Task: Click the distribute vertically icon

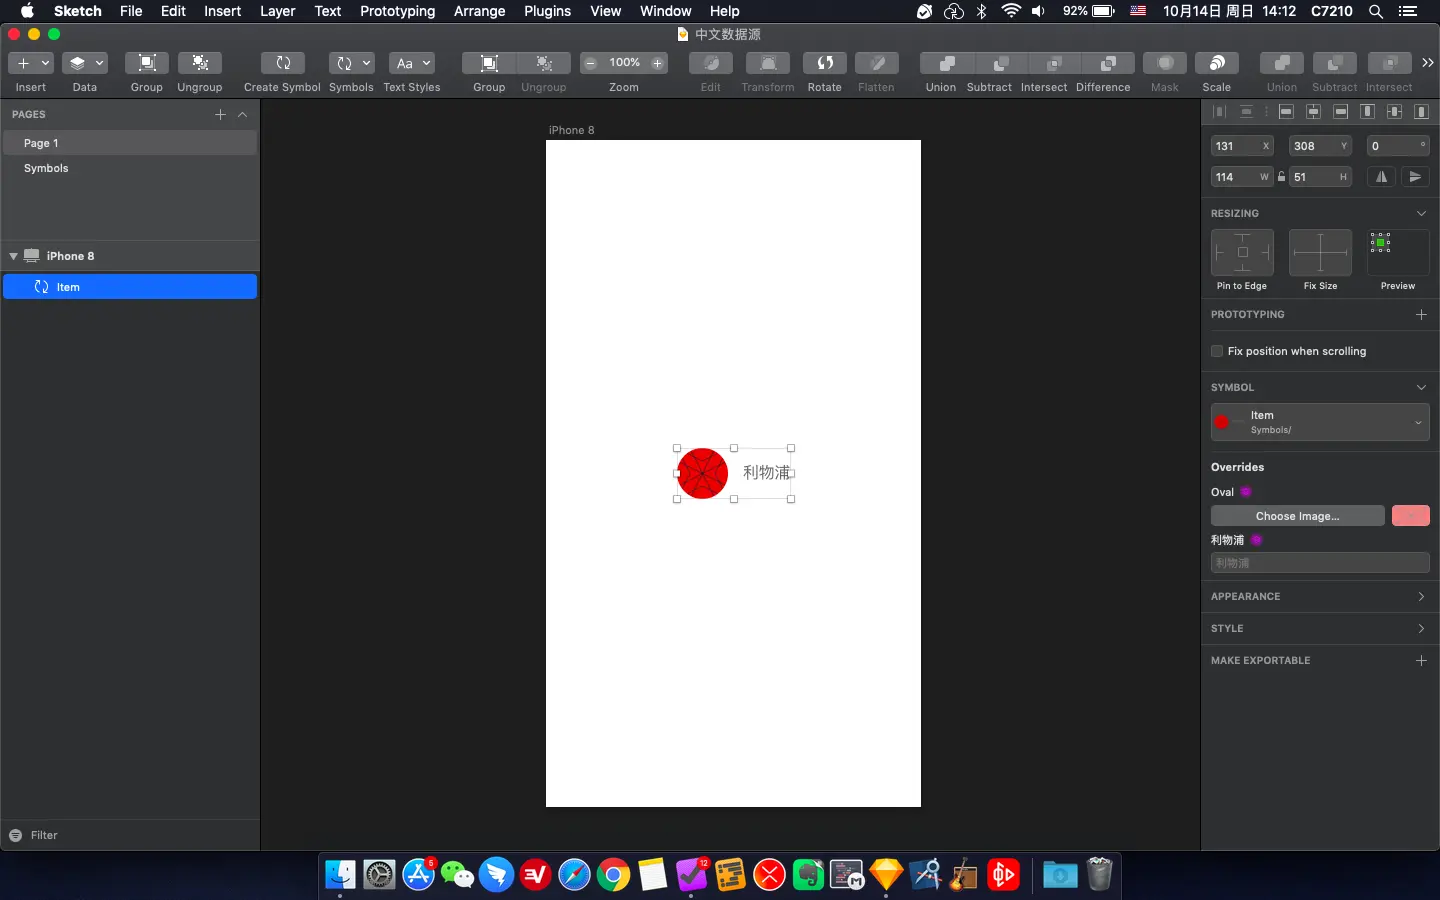Action: point(1246,111)
